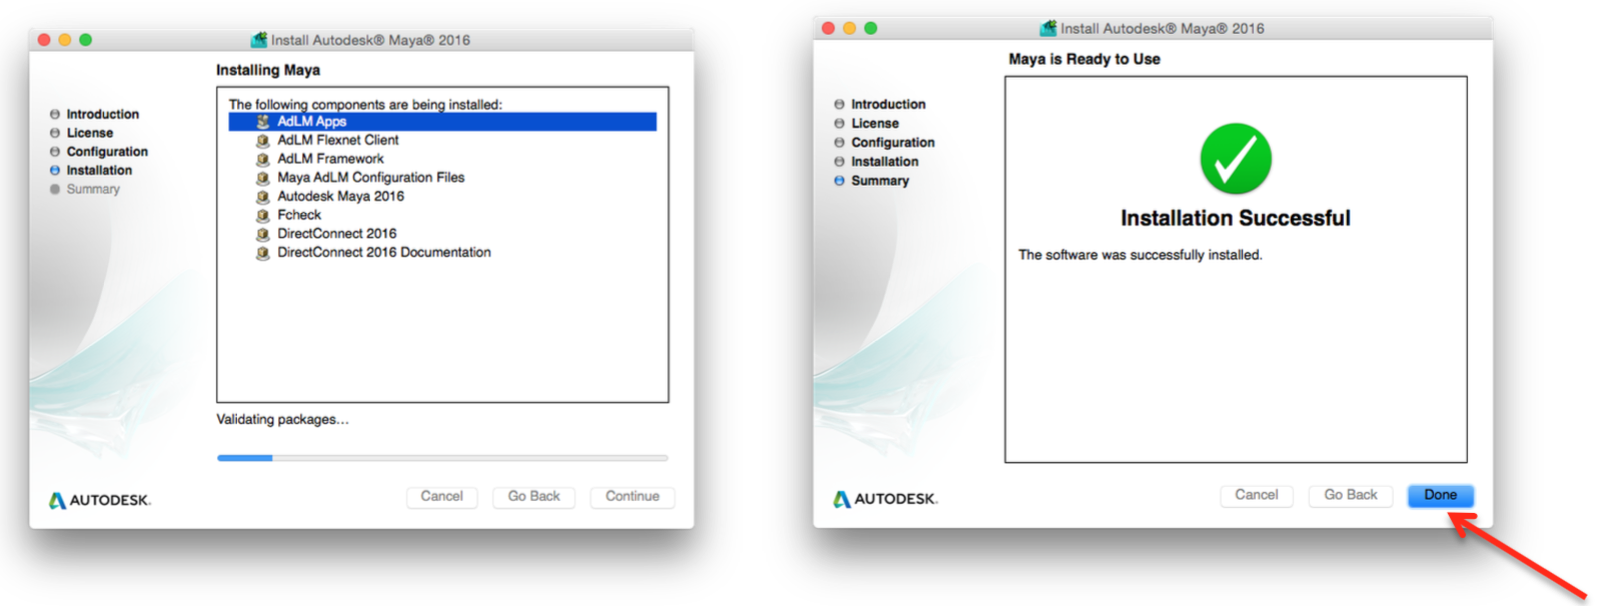Click the Maya AdLM Configuration Files icon

coord(263,178)
